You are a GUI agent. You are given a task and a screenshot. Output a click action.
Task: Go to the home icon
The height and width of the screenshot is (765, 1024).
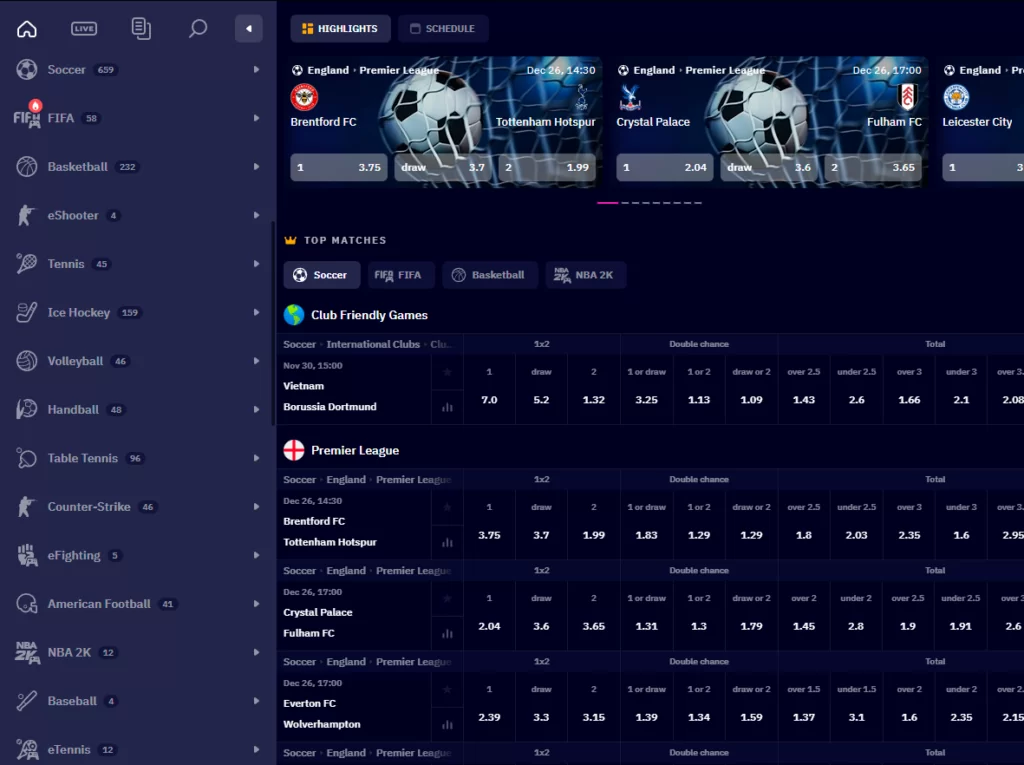tap(27, 29)
